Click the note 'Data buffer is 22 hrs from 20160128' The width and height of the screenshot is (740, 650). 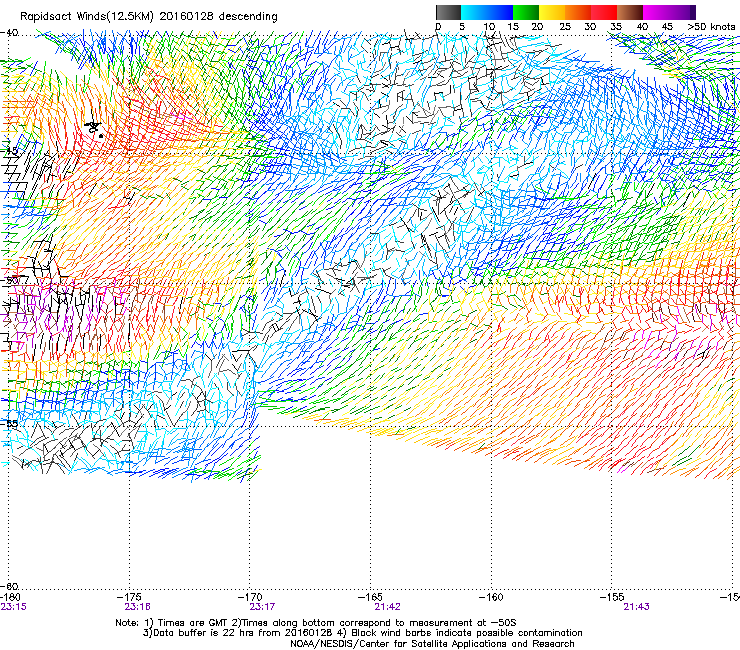(x=242, y=633)
